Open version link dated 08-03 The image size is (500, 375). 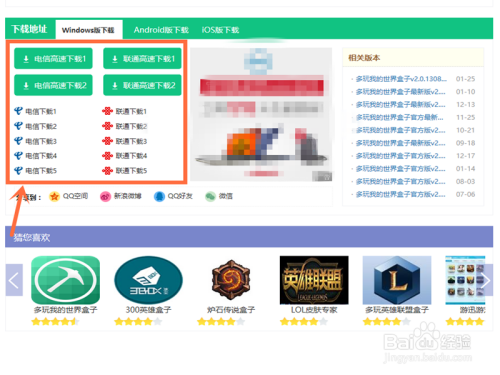tap(400, 181)
